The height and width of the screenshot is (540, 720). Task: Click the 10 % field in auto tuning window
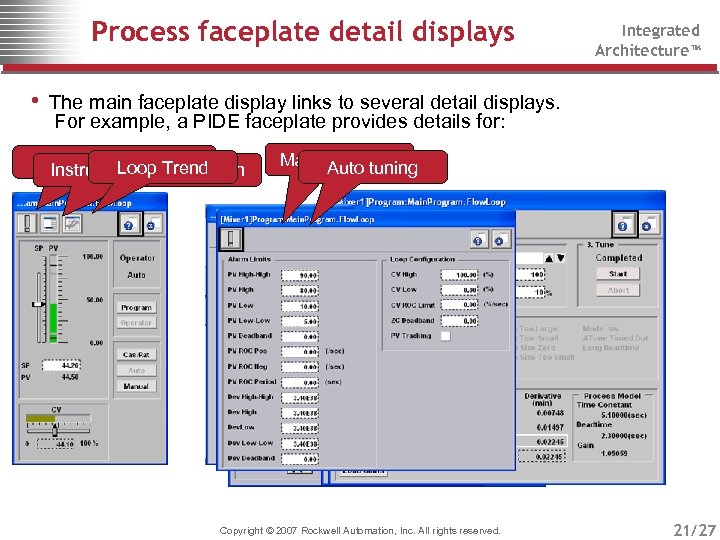click(x=531, y=292)
